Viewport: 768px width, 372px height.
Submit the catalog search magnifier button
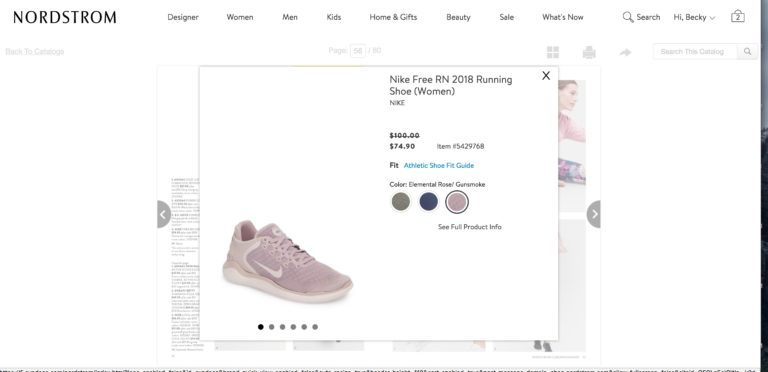tap(747, 51)
